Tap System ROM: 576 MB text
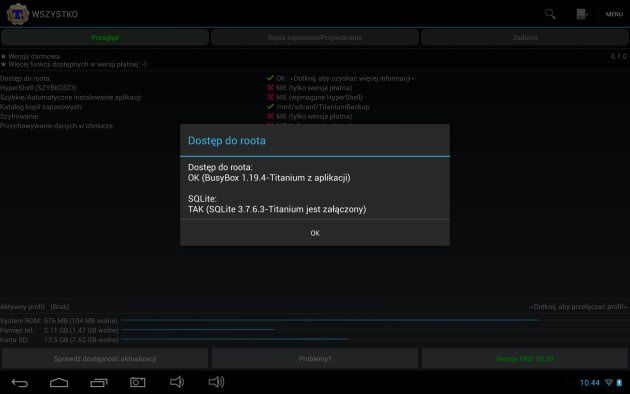The width and height of the screenshot is (630, 394). pos(59,321)
